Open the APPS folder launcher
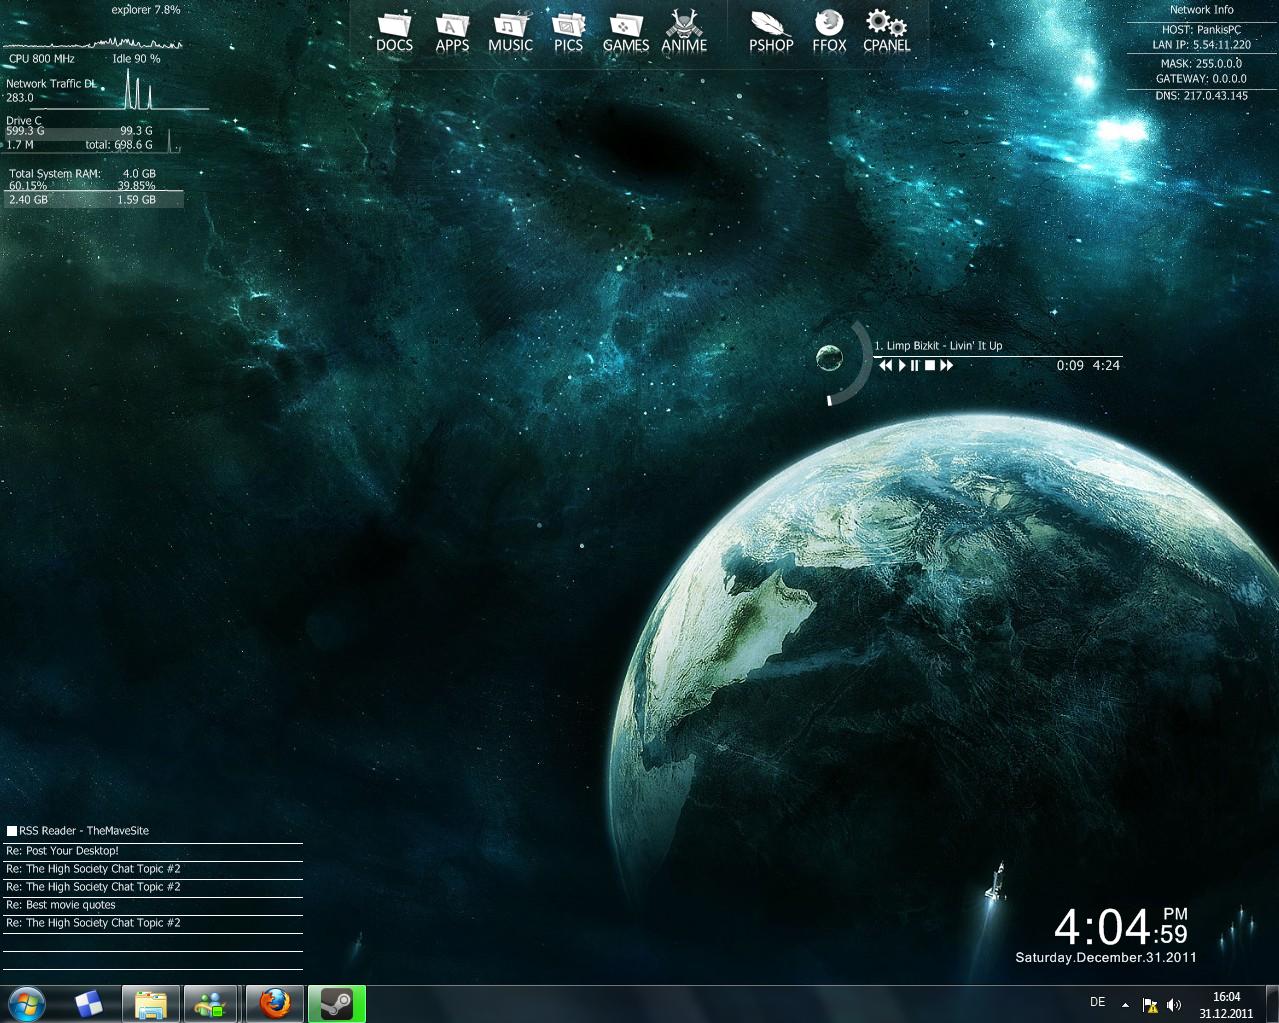Image resolution: width=1279 pixels, height=1023 pixels. (x=452, y=31)
